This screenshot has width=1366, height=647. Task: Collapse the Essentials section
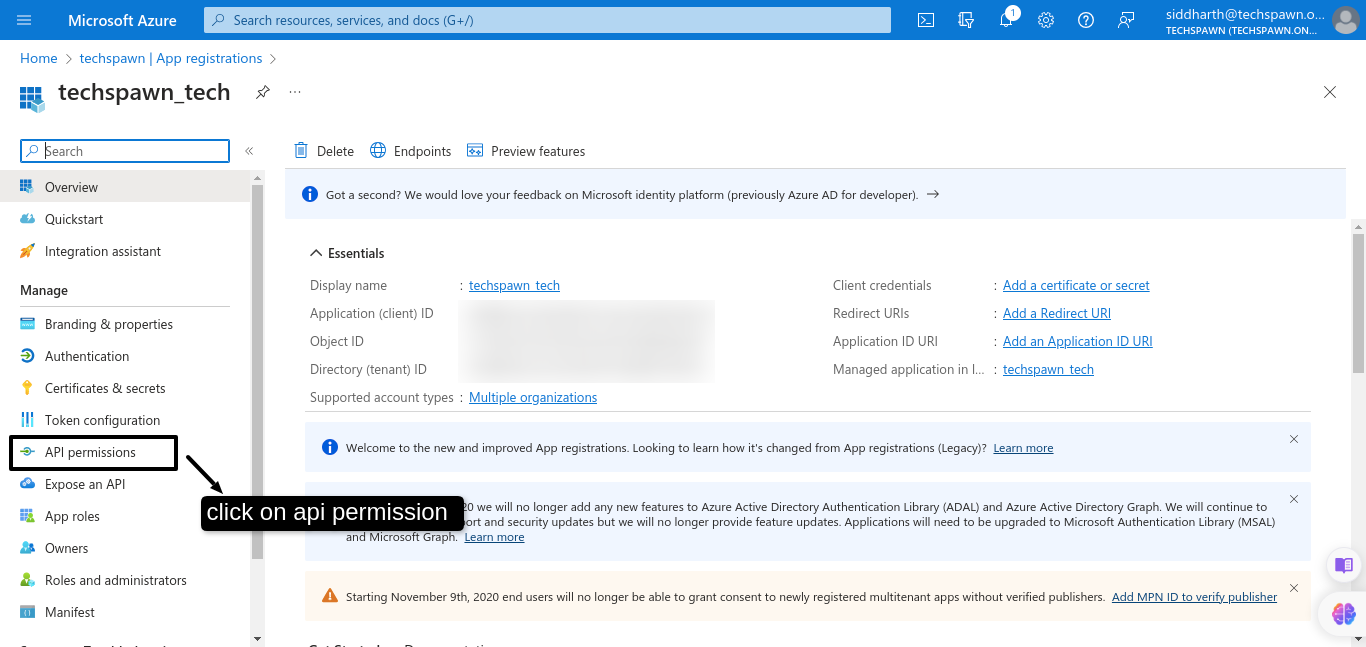coord(316,253)
